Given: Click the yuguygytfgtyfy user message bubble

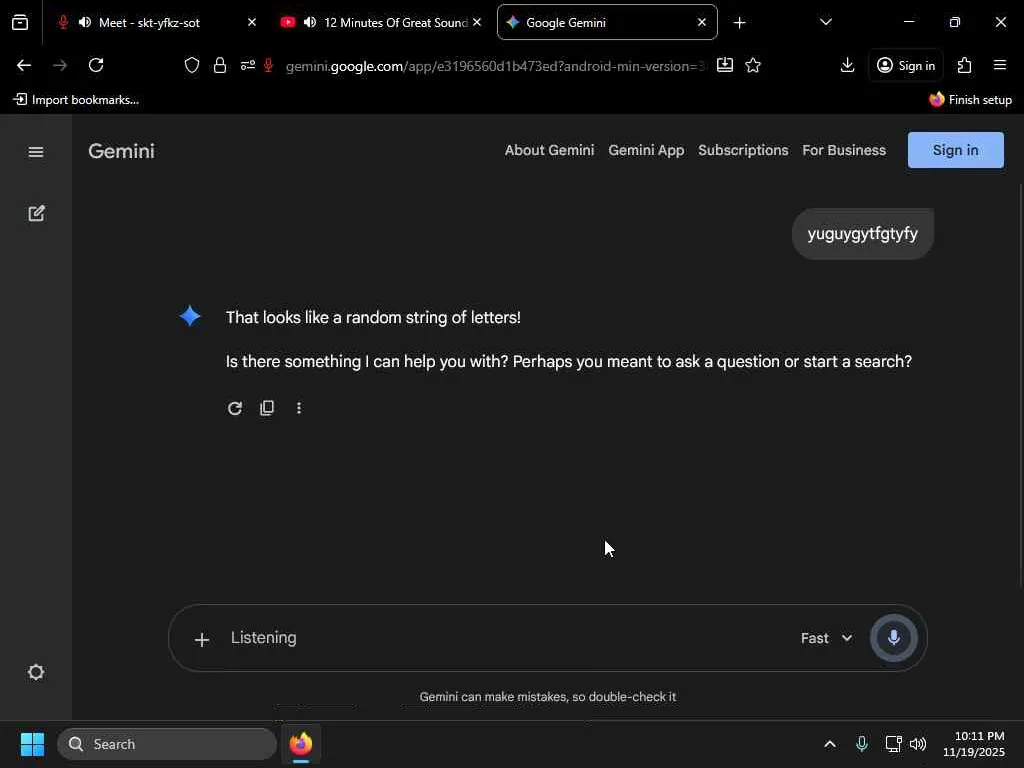Looking at the screenshot, I should pos(863,234).
